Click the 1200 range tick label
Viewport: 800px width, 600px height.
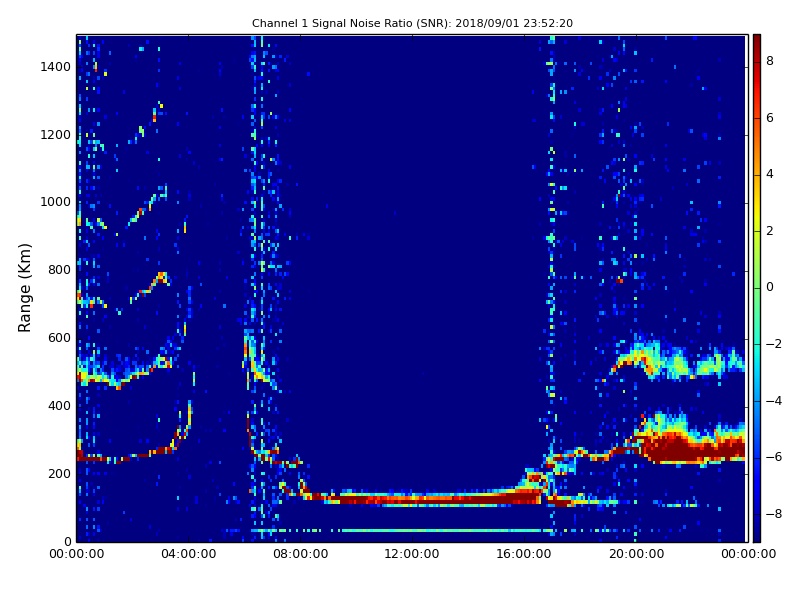tap(55, 135)
